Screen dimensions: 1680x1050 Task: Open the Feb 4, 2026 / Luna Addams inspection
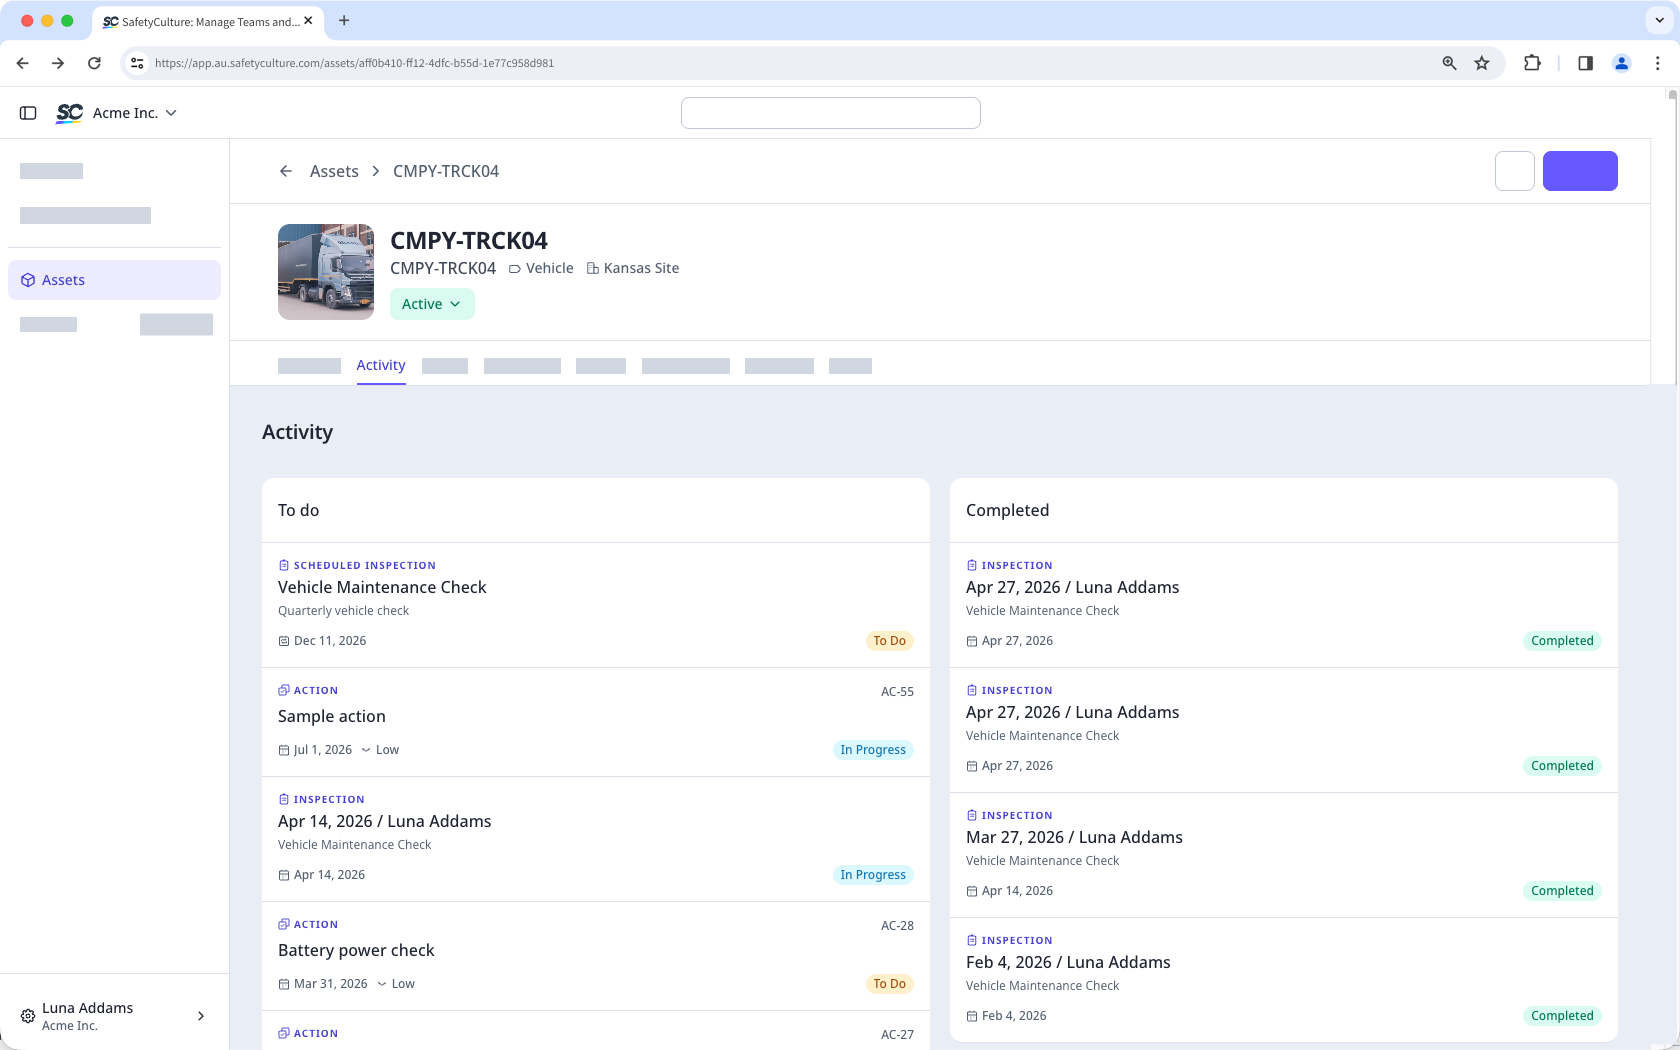(x=1284, y=980)
